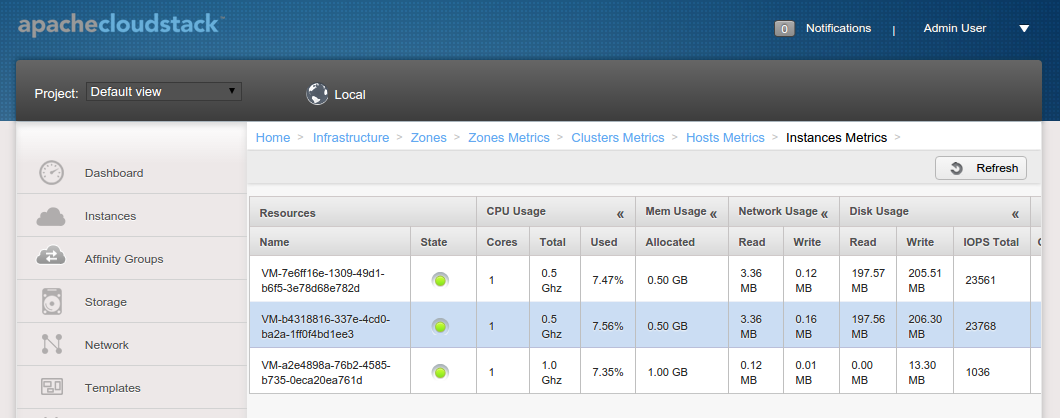Open the Dashboard gauge icon
The height and width of the screenshot is (418, 1060).
(51, 172)
